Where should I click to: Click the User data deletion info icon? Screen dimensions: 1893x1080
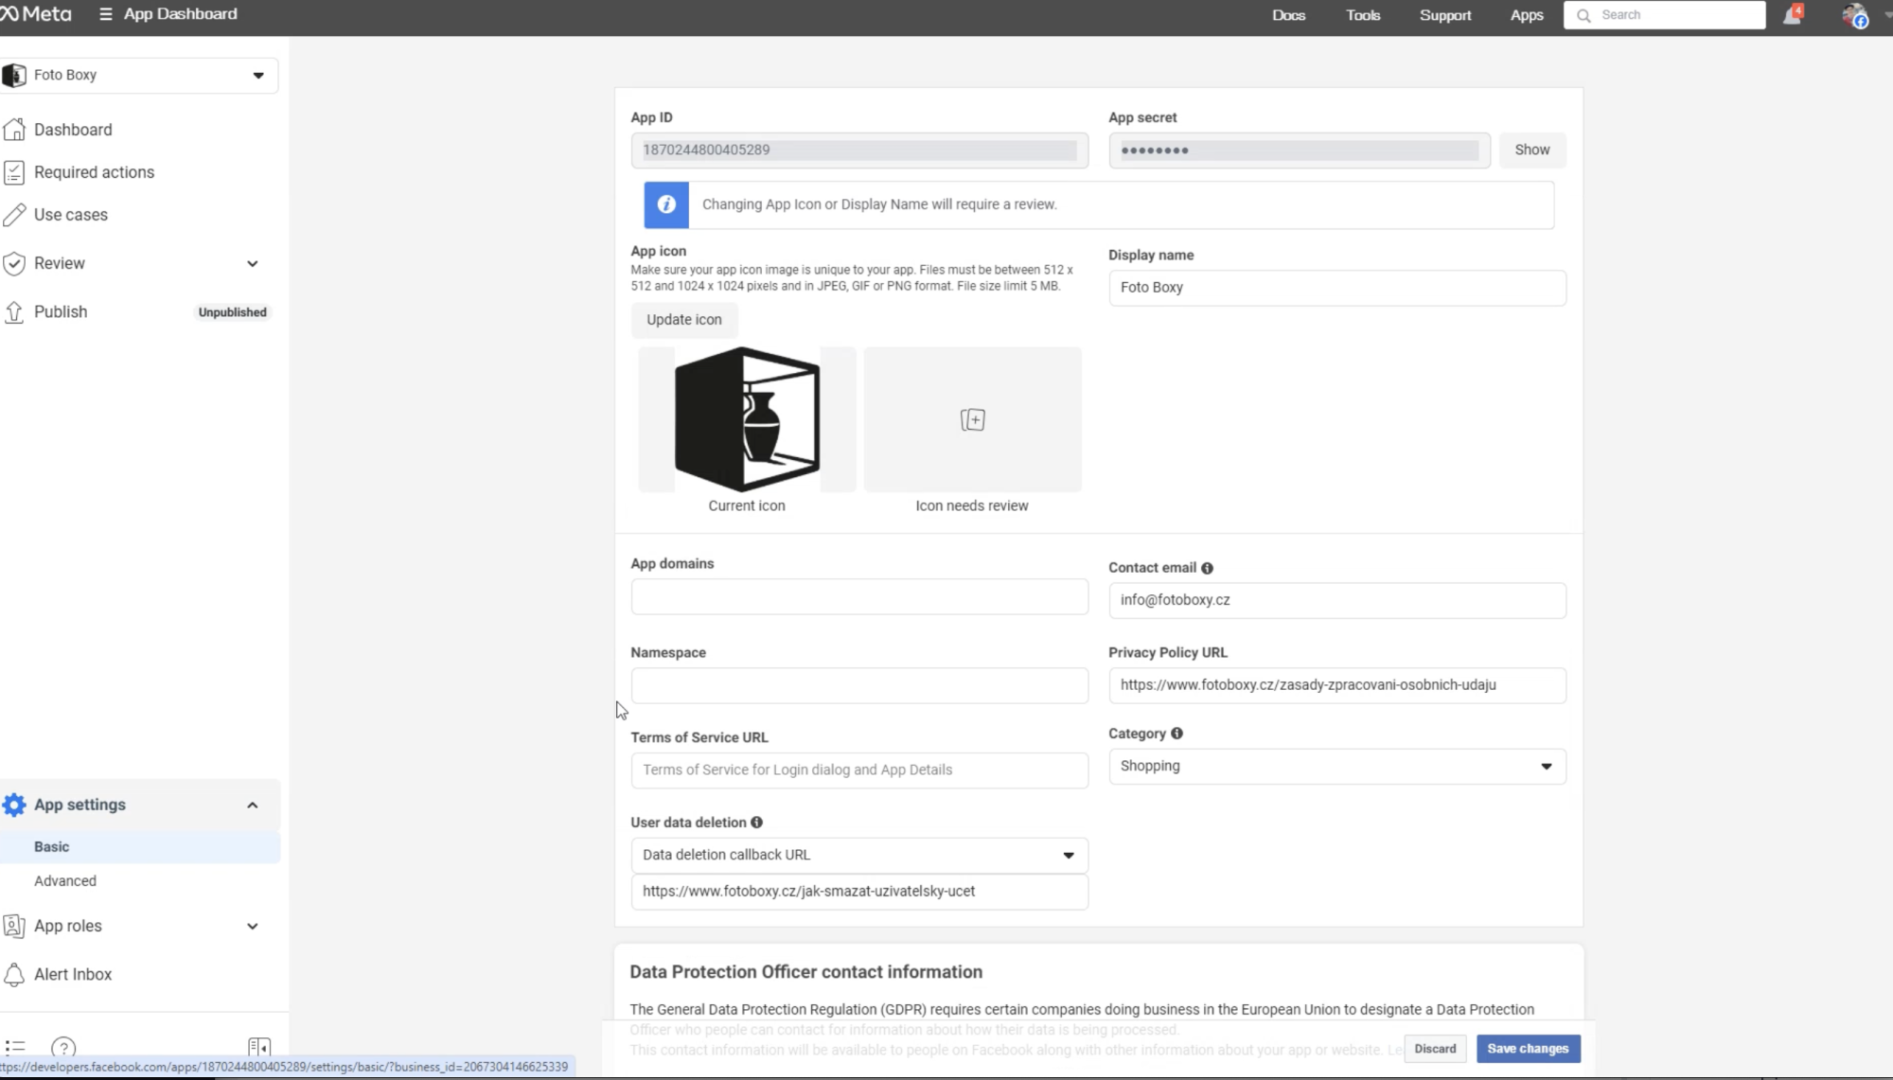tap(757, 823)
